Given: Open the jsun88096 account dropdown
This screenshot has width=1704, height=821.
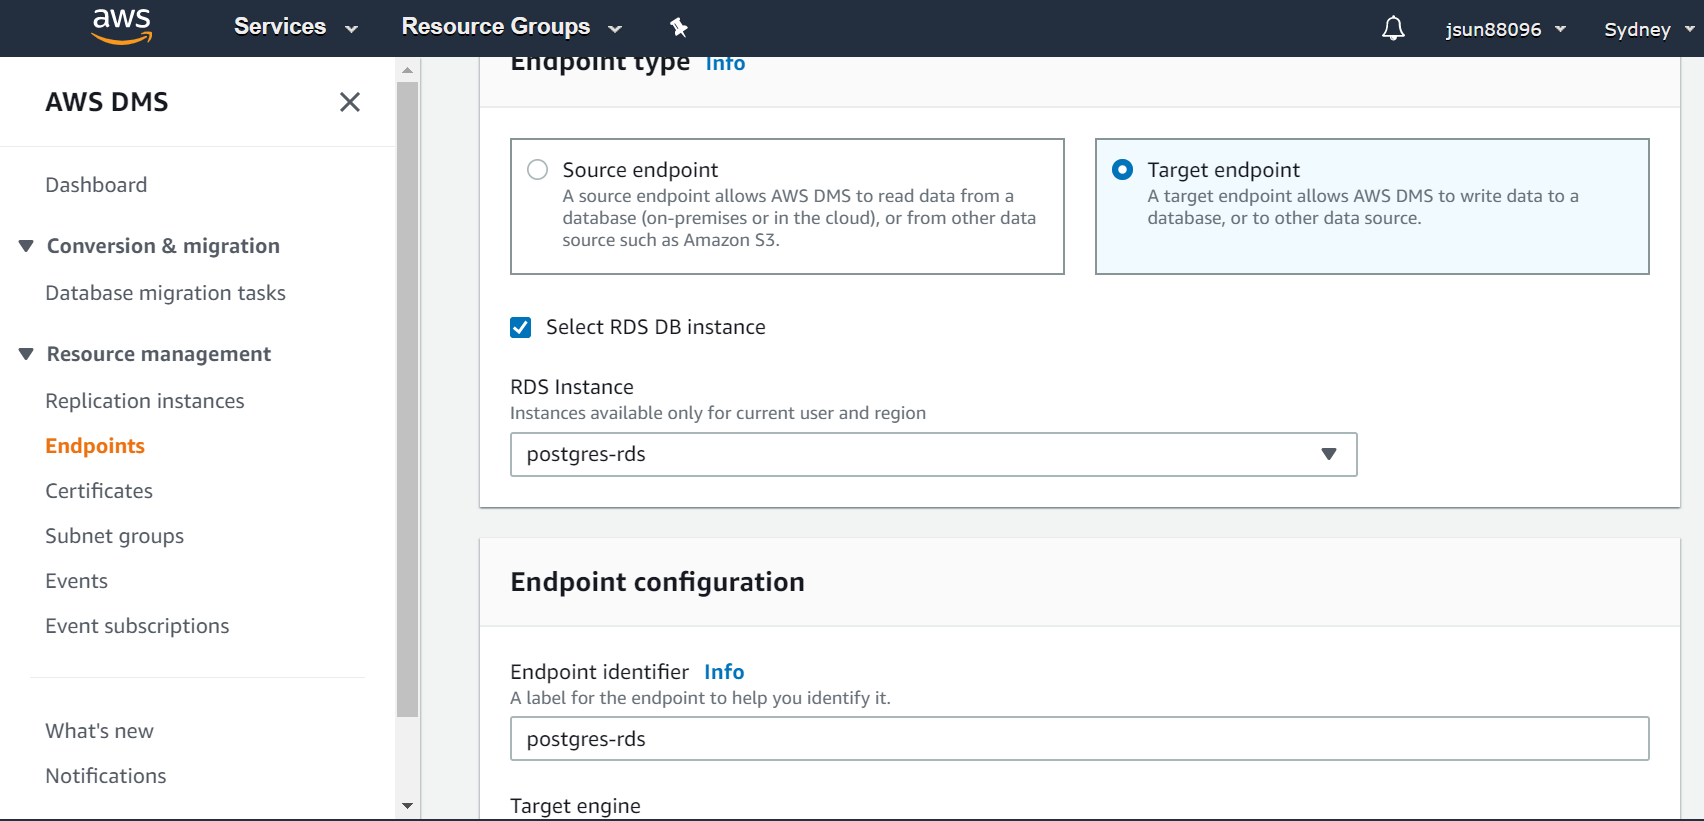Looking at the screenshot, I should [x=1504, y=29].
